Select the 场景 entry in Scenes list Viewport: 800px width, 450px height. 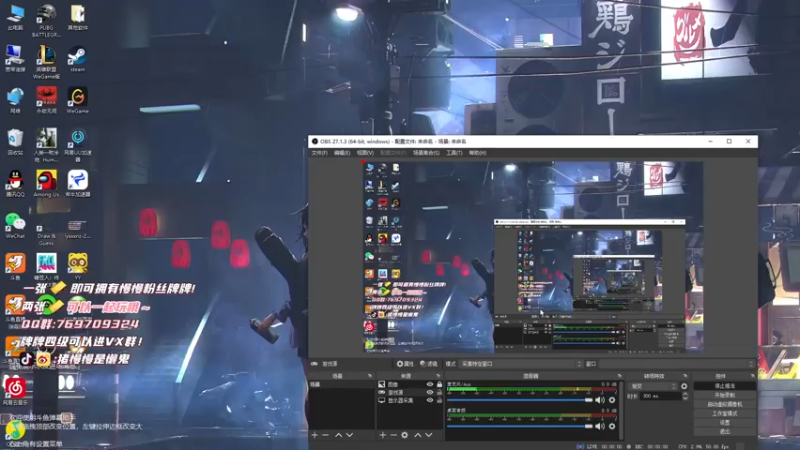[341, 384]
